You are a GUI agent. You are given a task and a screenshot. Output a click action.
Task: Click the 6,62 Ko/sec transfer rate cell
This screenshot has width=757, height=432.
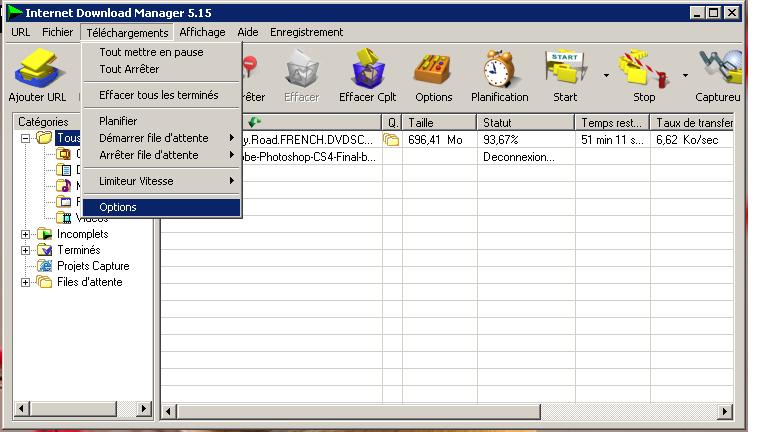692,140
